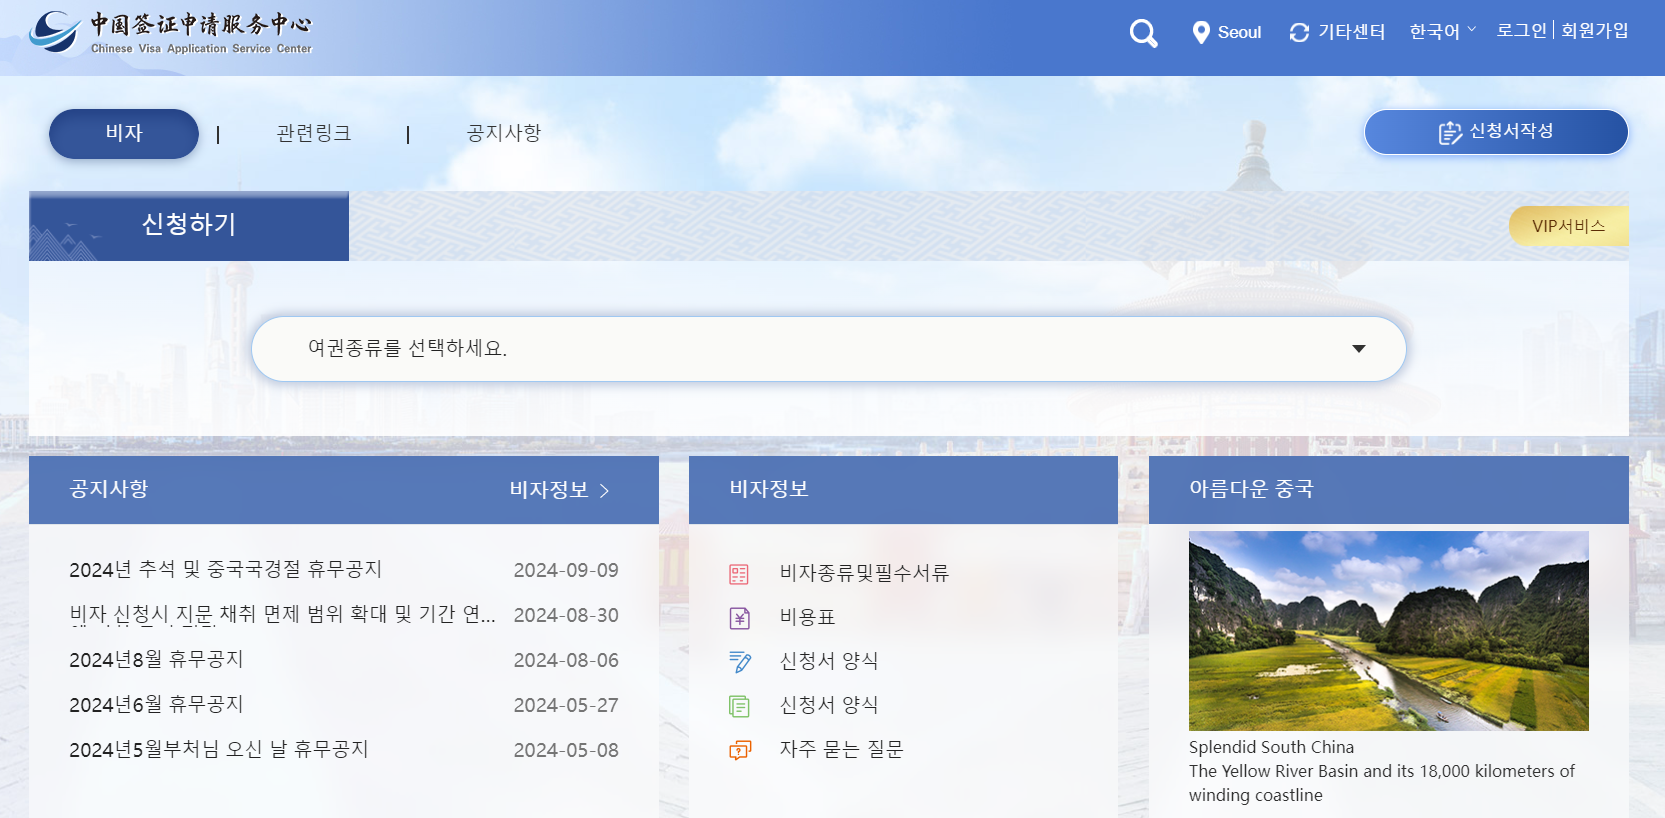The width and height of the screenshot is (1665, 818).
Task: Open notice 2024년8월 휴무공지
Action: point(156,660)
